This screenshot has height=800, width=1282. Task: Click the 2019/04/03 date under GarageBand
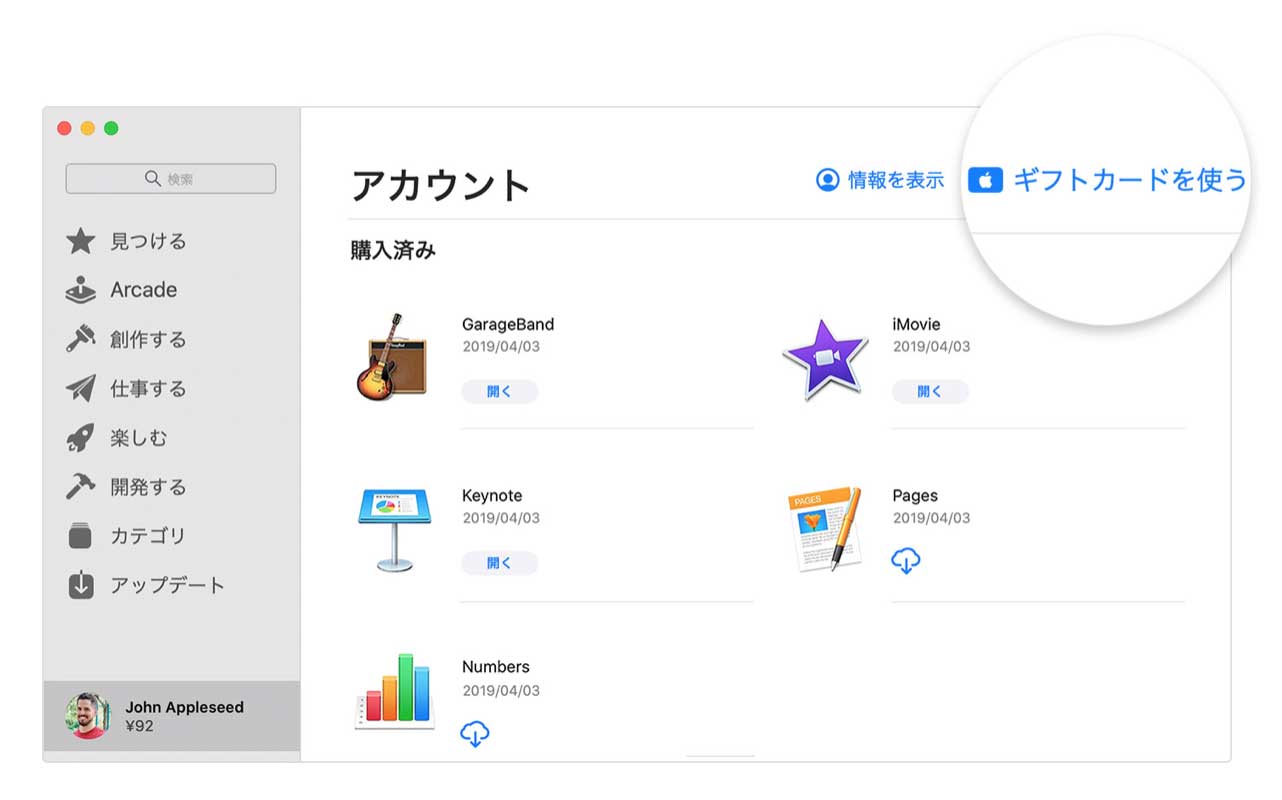pyautogui.click(x=501, y=347)
